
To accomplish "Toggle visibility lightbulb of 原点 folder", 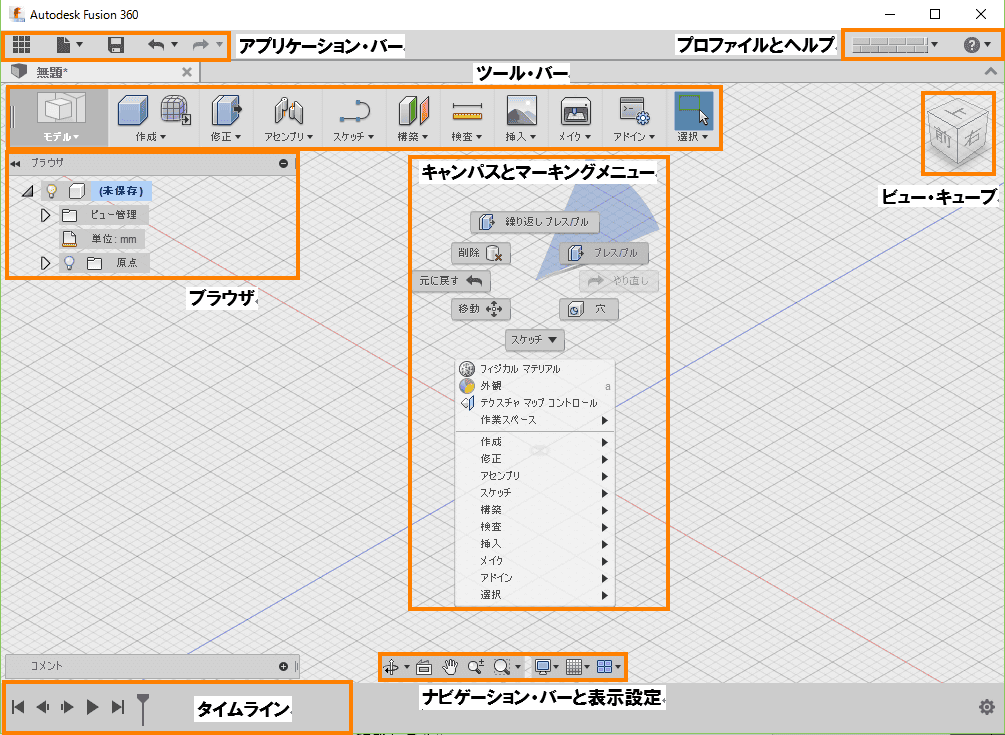I will (69, 262).
